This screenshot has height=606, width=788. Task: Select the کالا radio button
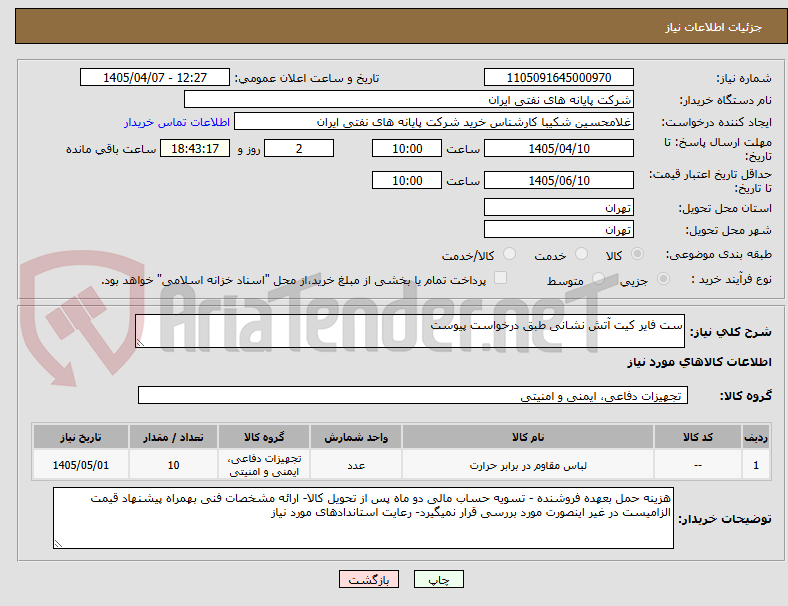tap(637, 254)
